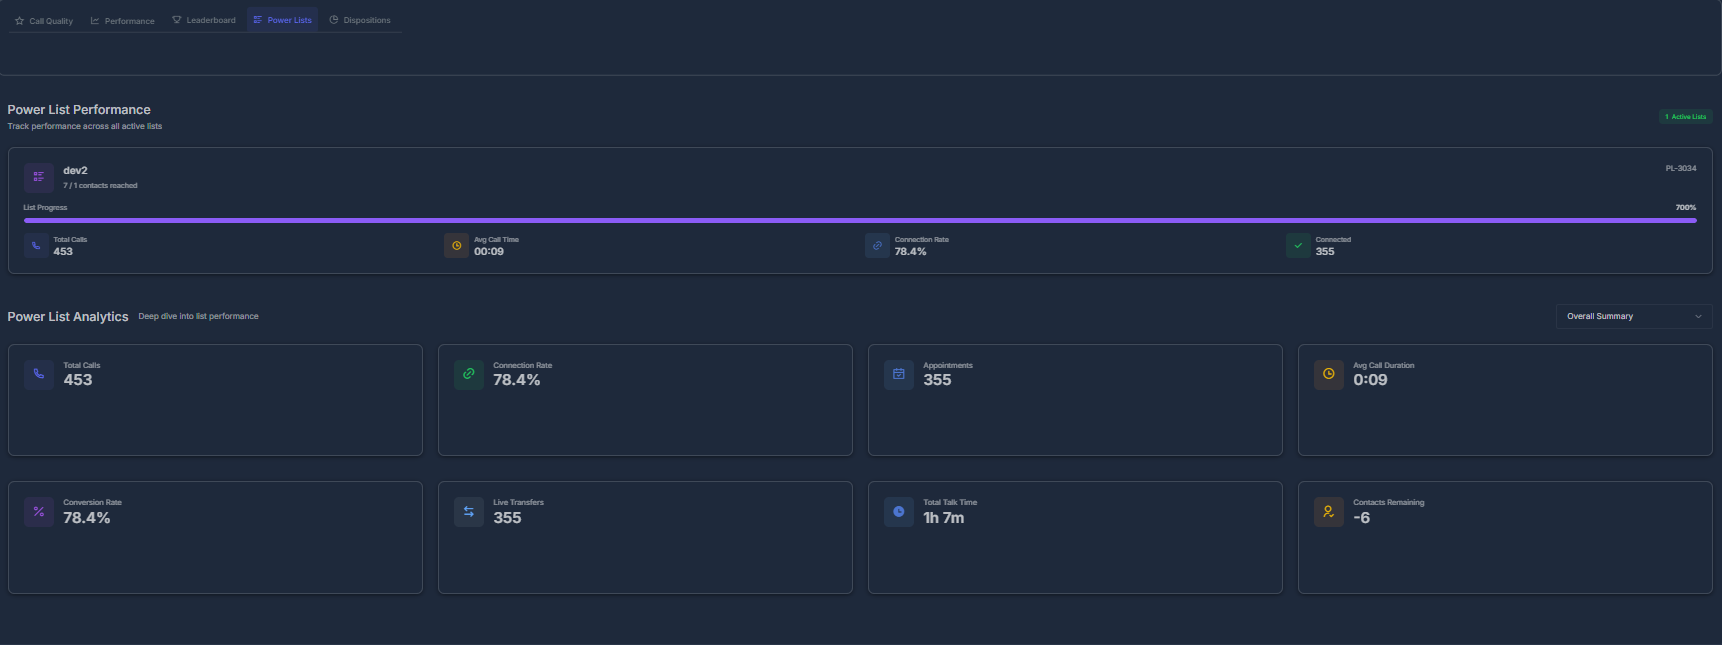Click the Conversion Rate percentage icon

(x=38, y=511)
